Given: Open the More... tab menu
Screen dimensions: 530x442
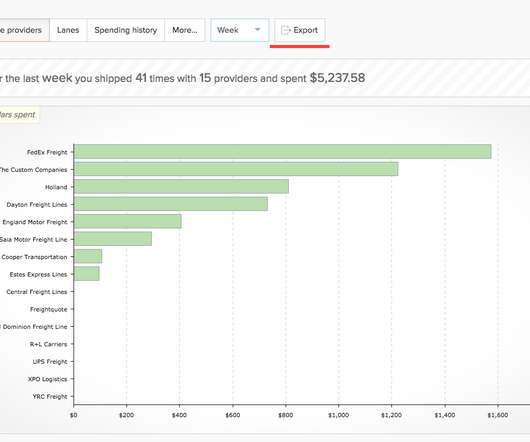Looking at the screenshot, I should pyautogui.click(x=185, y=30).
